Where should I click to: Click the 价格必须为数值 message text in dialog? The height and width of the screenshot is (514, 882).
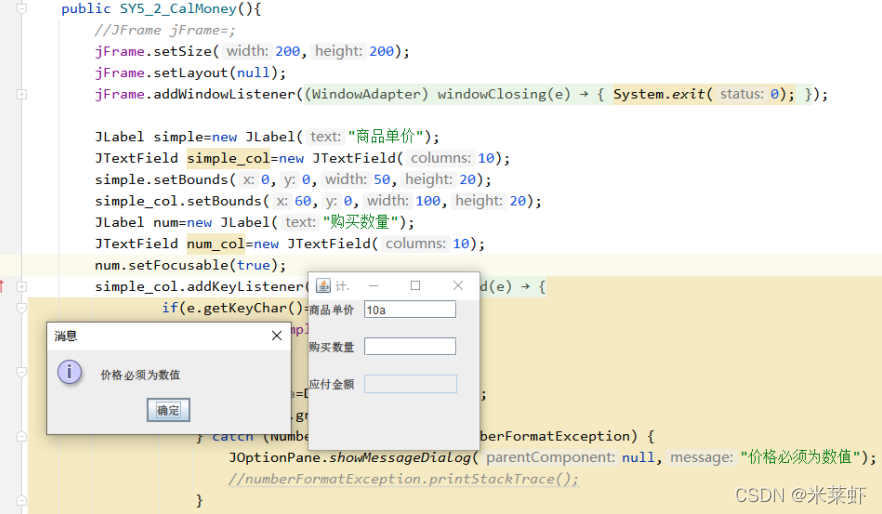pyautogui.click(x=140, y=375)
